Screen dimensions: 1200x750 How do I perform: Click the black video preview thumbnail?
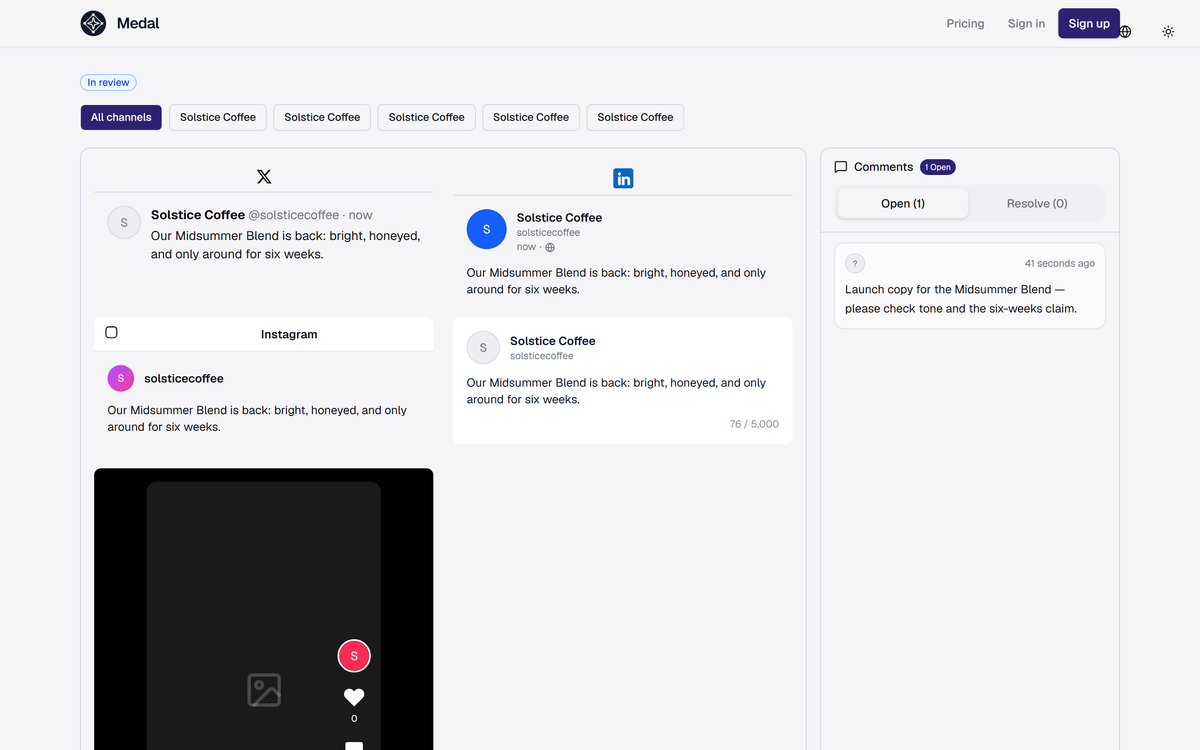(x=264, y=609)
